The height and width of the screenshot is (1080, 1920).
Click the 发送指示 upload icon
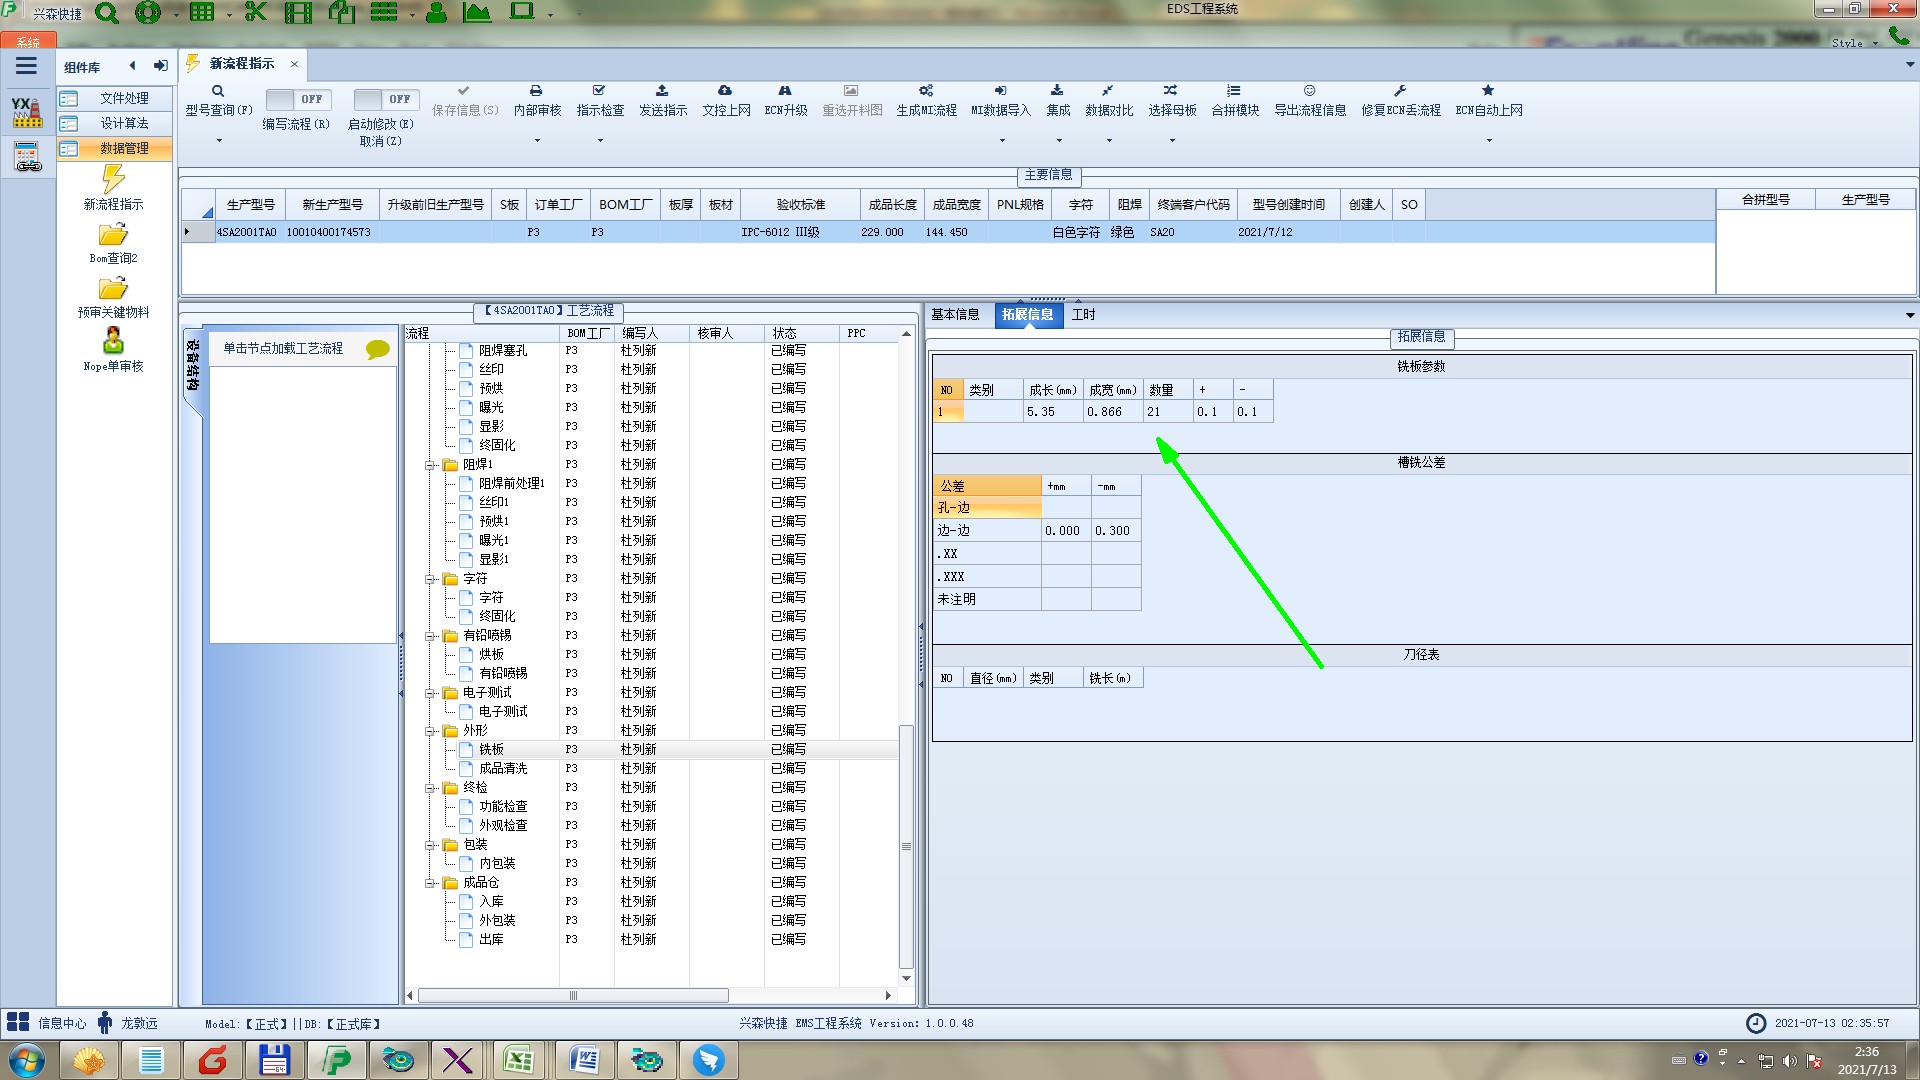tap(662, 91)
